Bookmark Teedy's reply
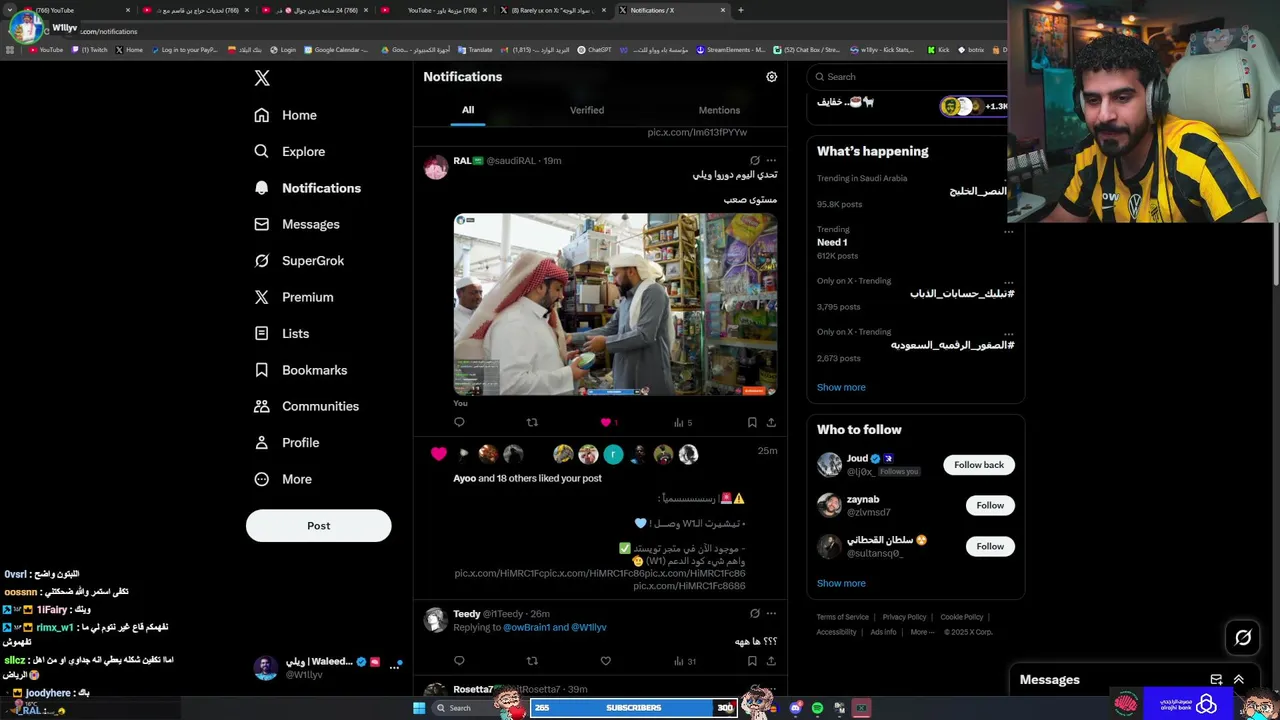The height and width of the screenshot is (720, 1280). [752, 661]
